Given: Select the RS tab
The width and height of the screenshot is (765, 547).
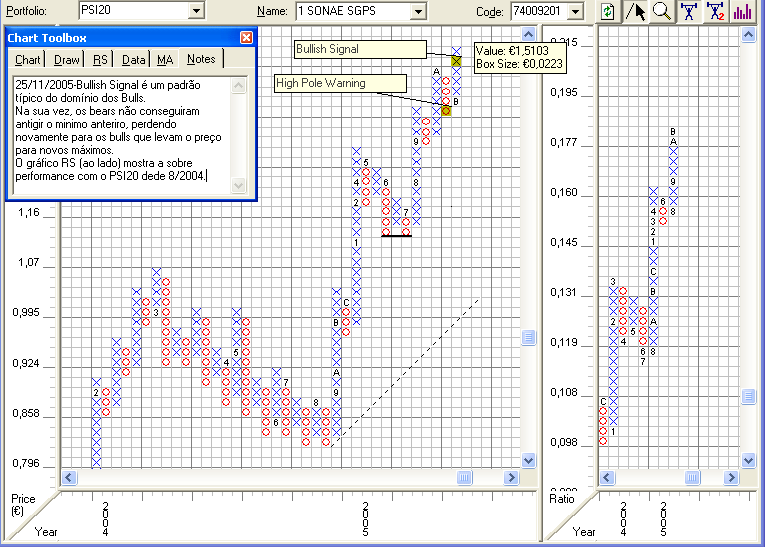Looking at the screenshot, I should tap(101, 60).
